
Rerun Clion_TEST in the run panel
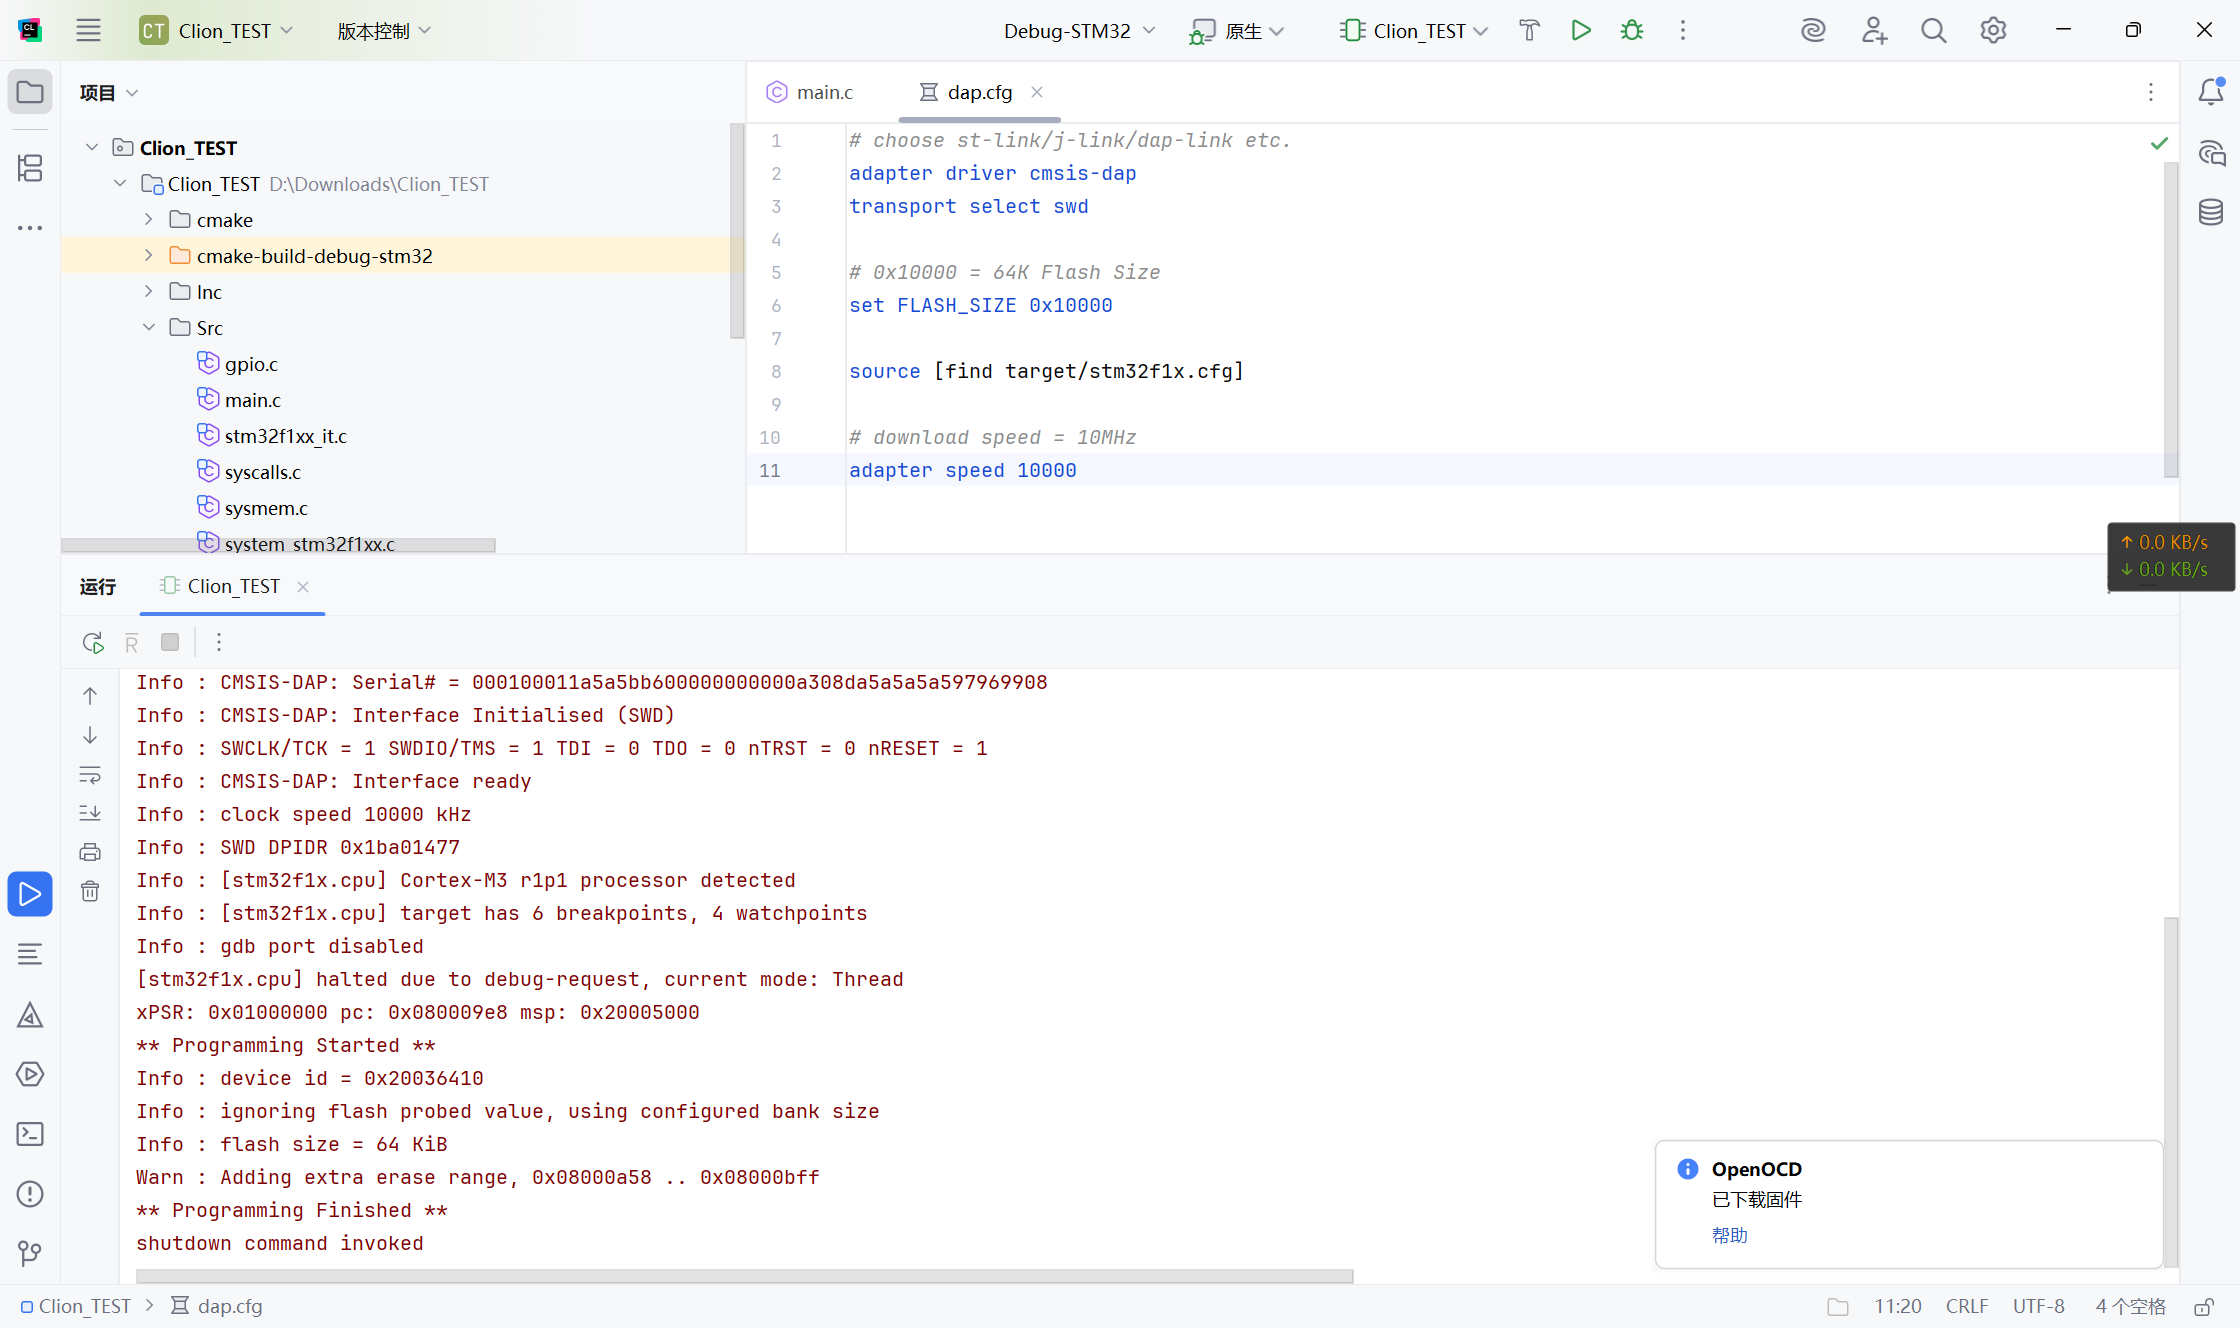pos(93,643)
